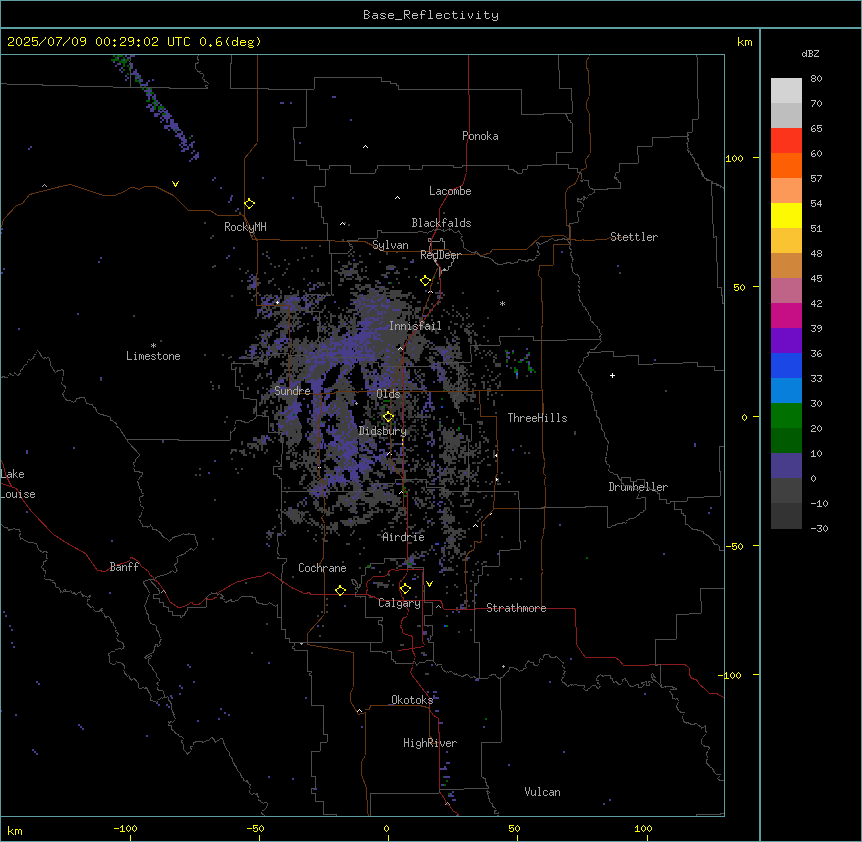Click the radar echo streak in northwest corner
Image resolution: width=862 pixels, height=842 pixels.
click(x=156, y=106)
